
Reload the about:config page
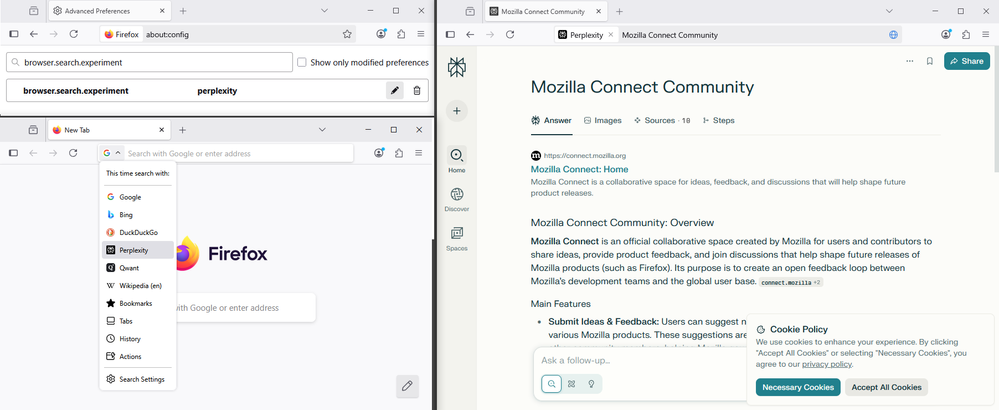[x=74, y=34]
